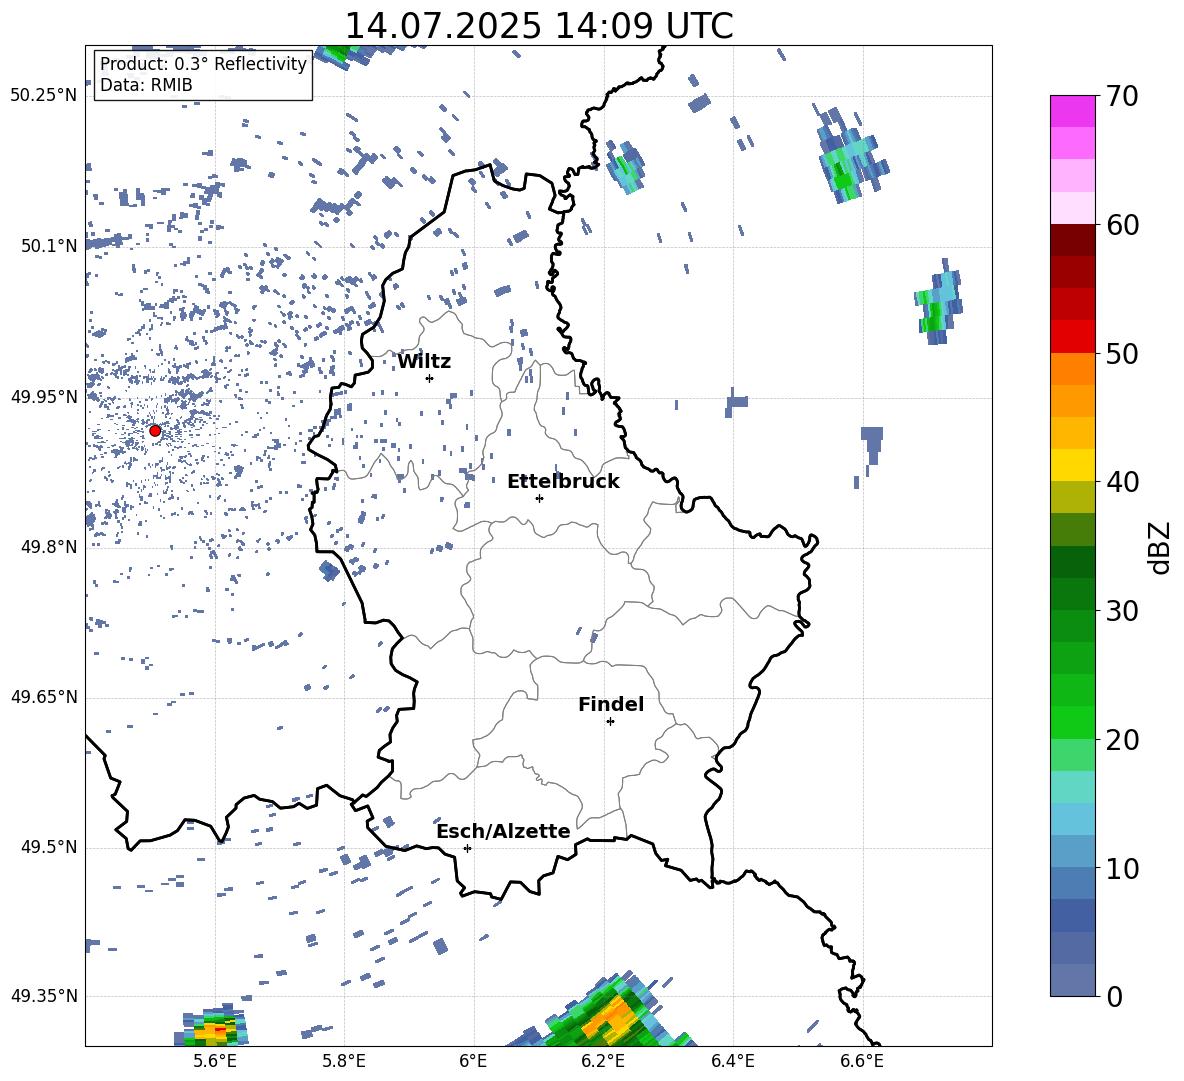Click the Data: RMIB text
This screenshot has height=1081, width=1184.
tap(146, 85)
